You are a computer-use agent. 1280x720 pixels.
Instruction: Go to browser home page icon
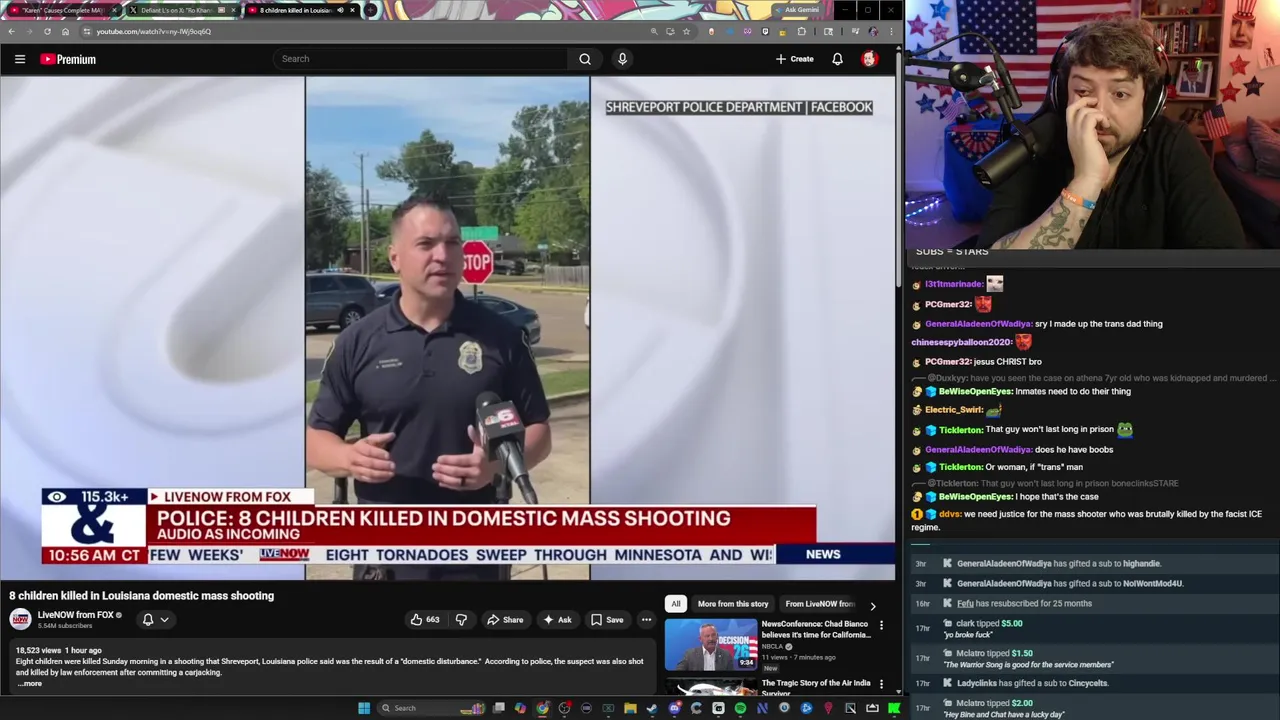coord(65,31)
